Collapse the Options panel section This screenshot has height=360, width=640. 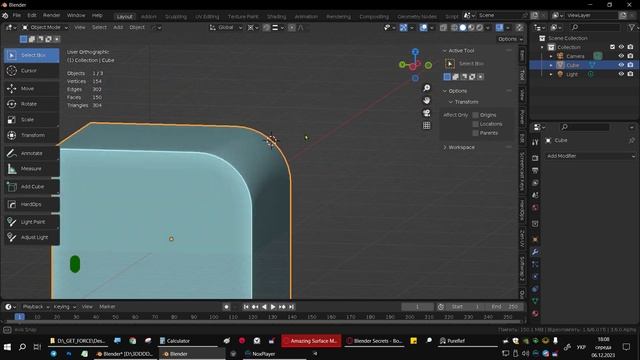coord(445,91)
